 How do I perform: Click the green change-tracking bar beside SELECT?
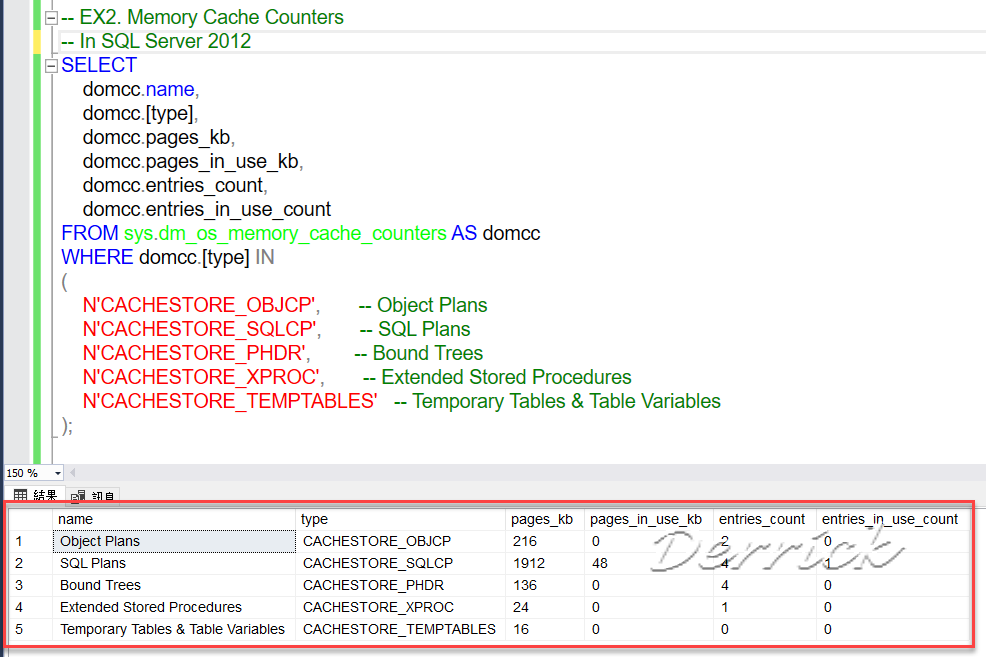pos(37,65)
